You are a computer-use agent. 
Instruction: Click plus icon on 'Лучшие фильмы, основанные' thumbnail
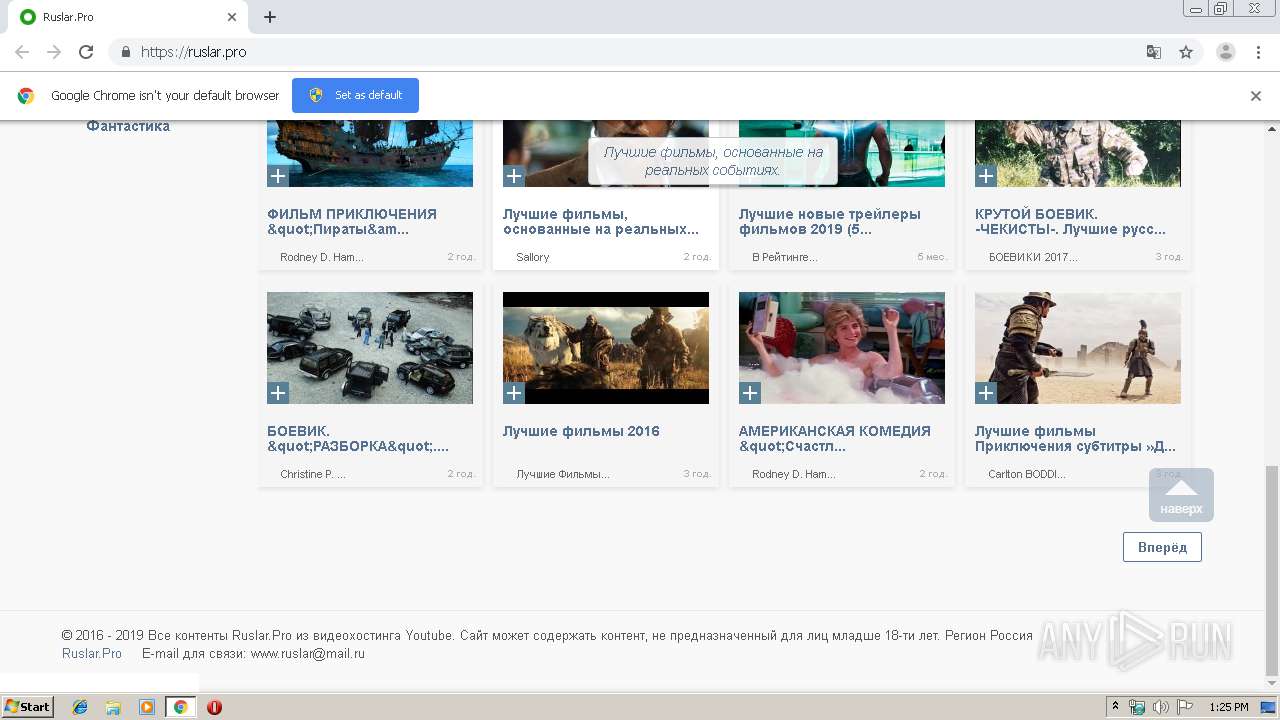click(513, 176)
